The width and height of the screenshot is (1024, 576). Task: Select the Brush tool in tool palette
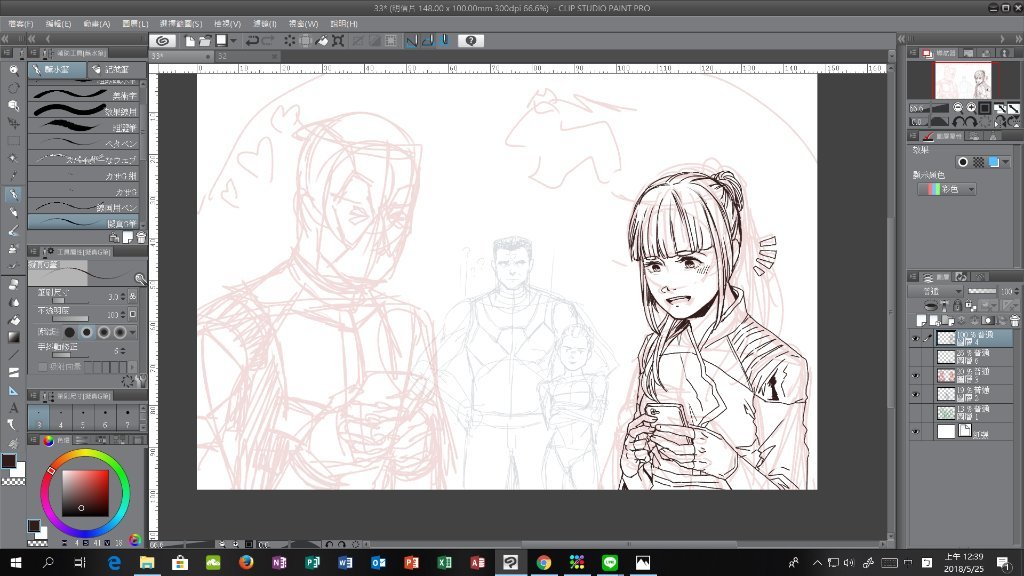coord(13,231)
